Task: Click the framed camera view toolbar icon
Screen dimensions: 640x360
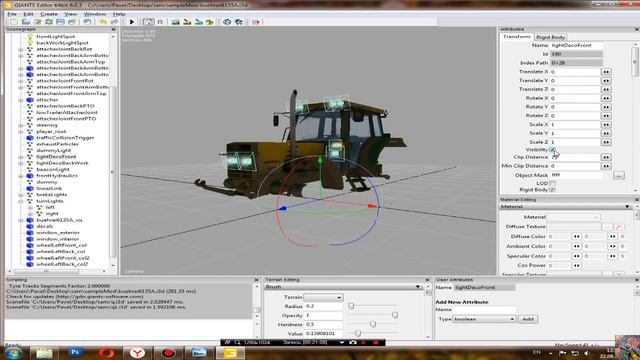Action: click(149, 22)
